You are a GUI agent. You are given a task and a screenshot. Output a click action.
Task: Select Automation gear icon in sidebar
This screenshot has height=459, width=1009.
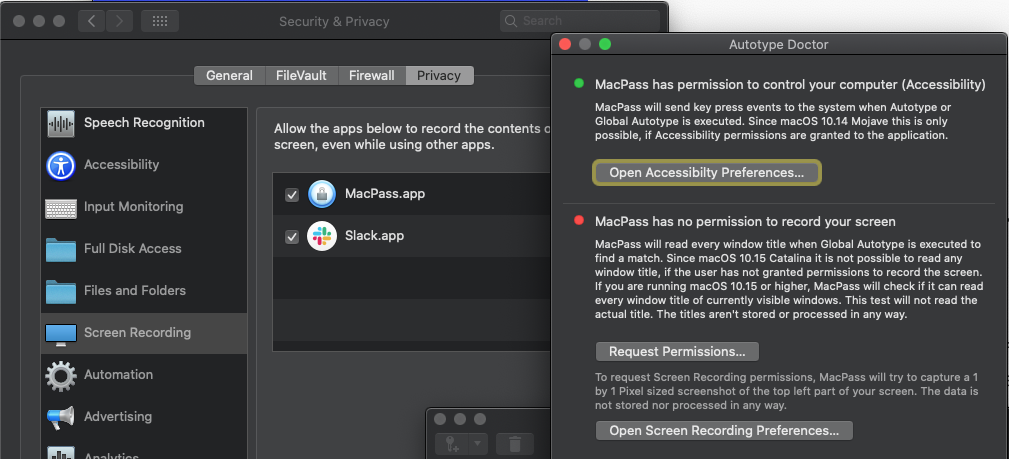[x=60, y=375]
